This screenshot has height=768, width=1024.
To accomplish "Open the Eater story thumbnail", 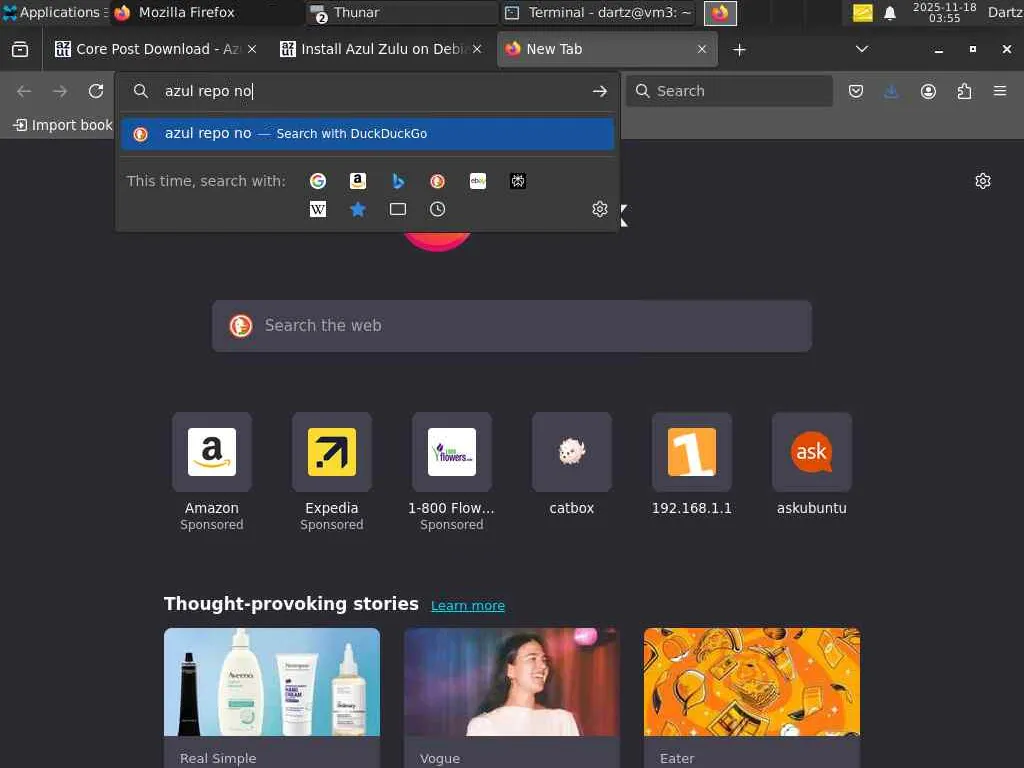I will click(752, 682).
